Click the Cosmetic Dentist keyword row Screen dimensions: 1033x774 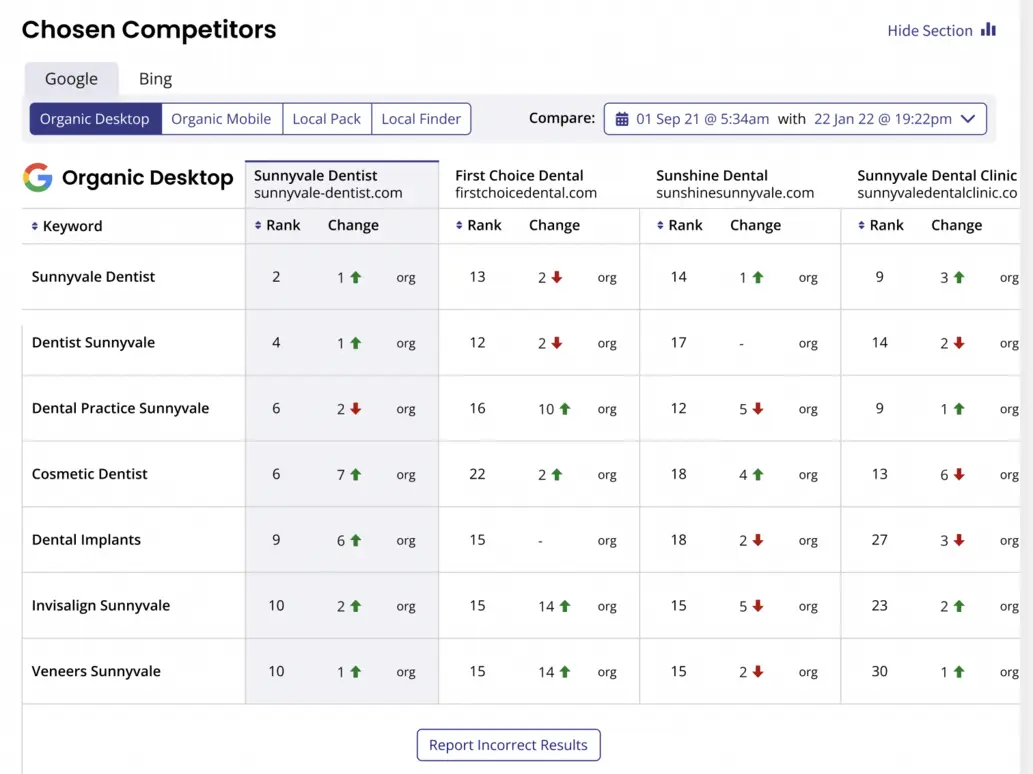pyautogui.click(x=90, y=474)
